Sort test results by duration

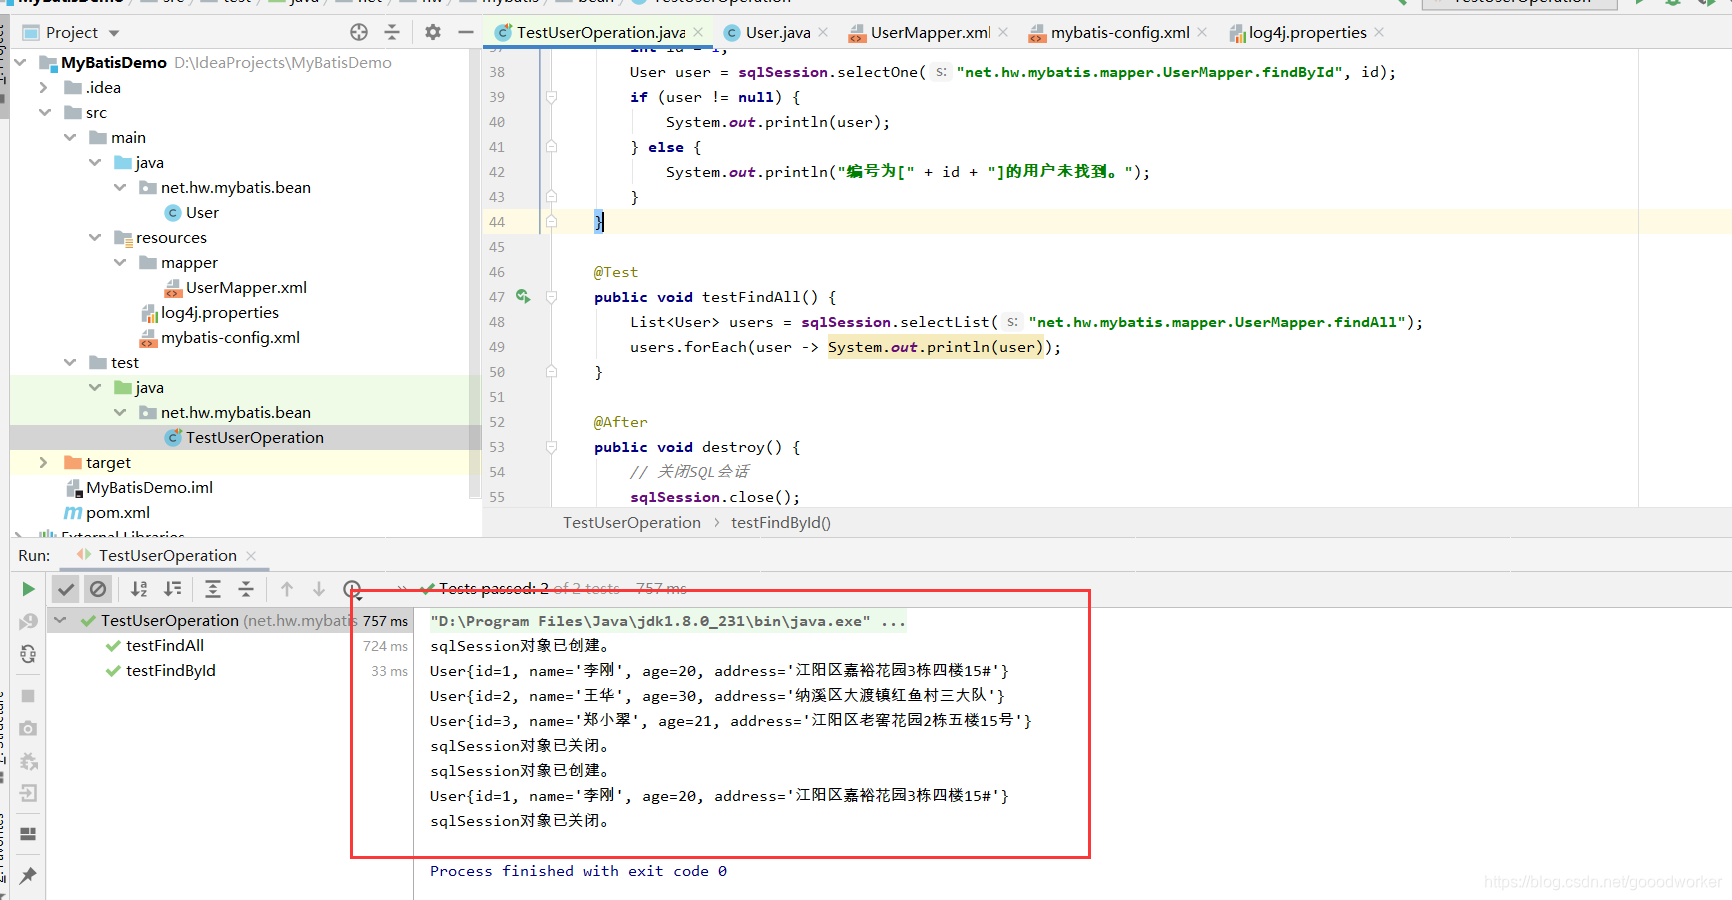[173, 589]
